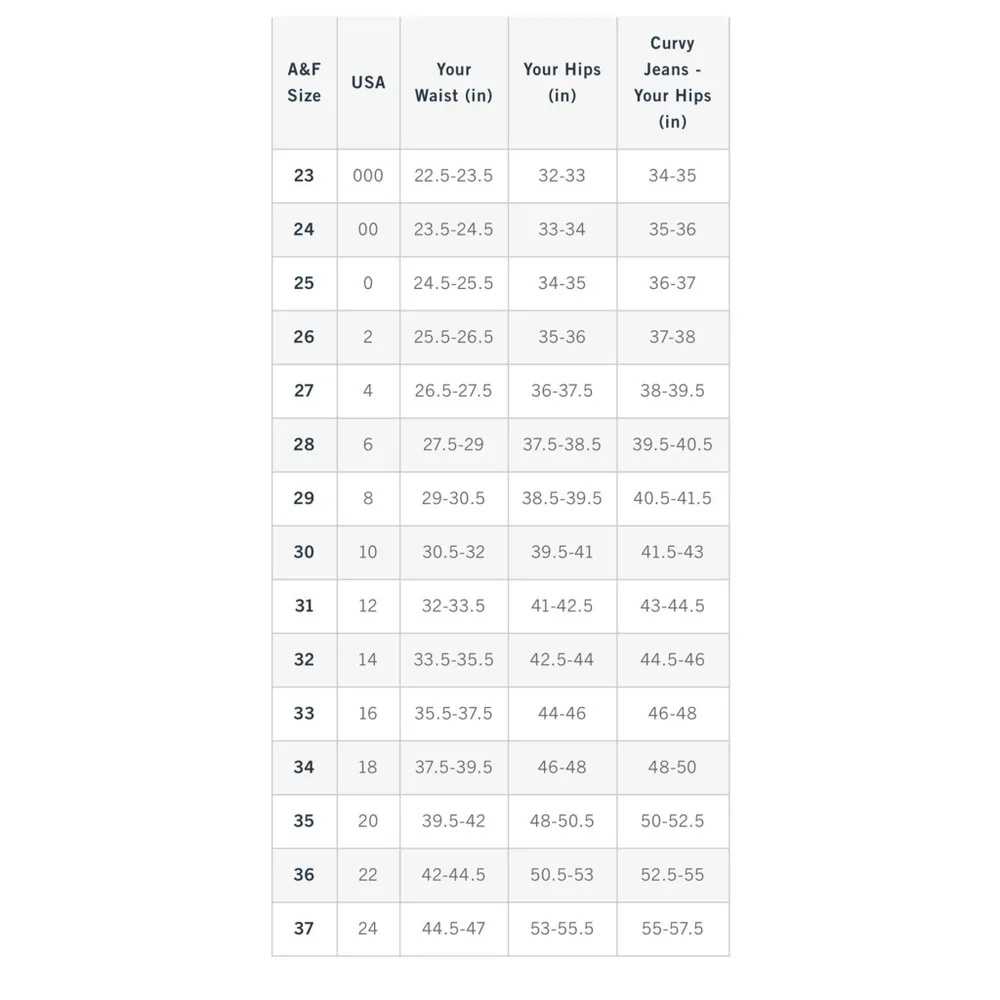Click A&F size 23 row label
This screenshot has width=1000, height=1000.
[304, 176]
